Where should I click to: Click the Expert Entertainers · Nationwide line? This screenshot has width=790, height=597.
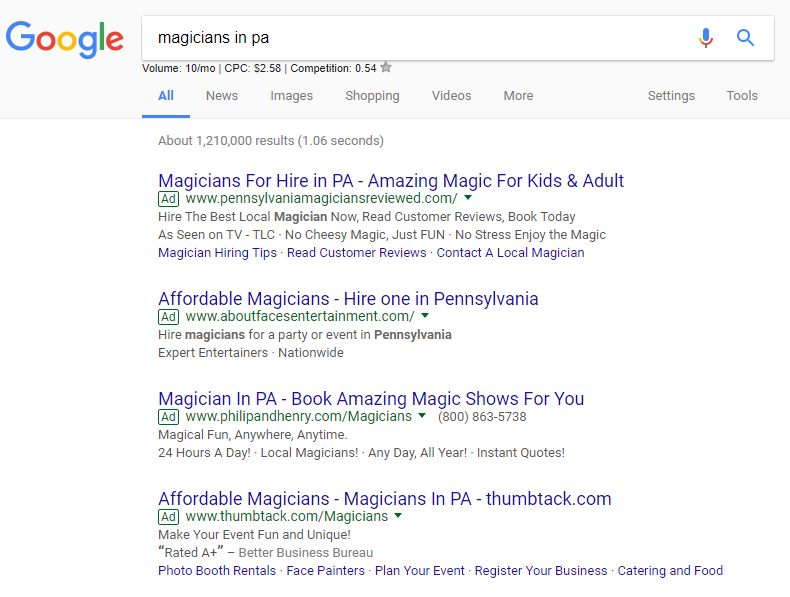click(251, 353)
